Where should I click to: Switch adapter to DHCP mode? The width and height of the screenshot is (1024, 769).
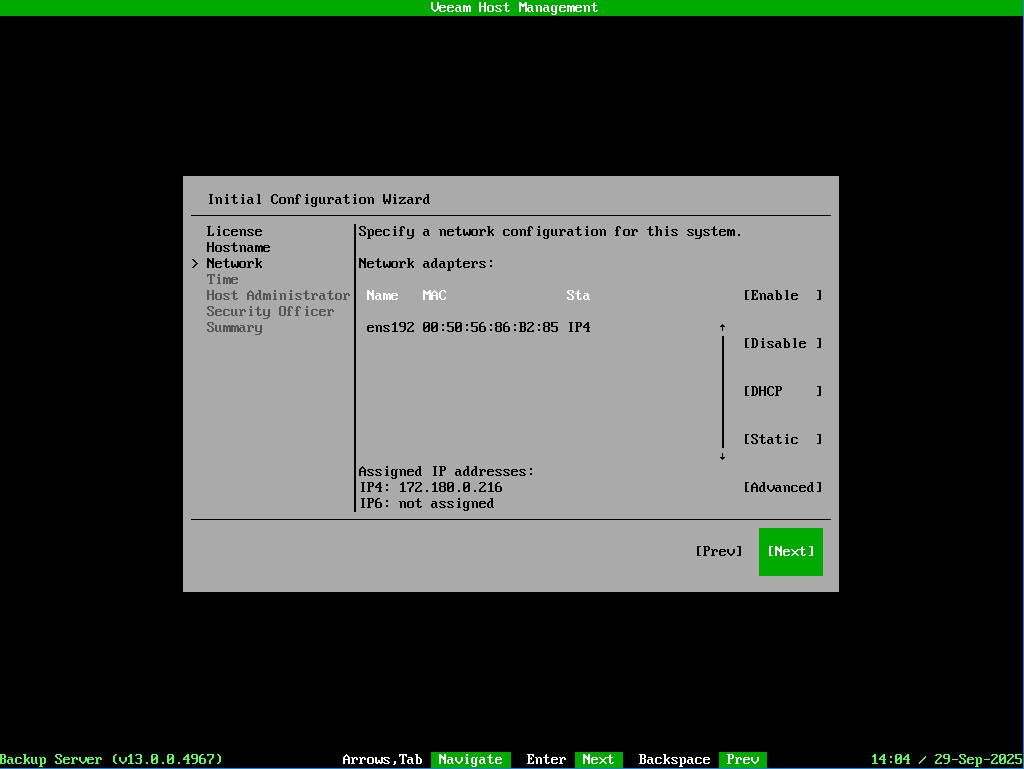pos(782,392)
